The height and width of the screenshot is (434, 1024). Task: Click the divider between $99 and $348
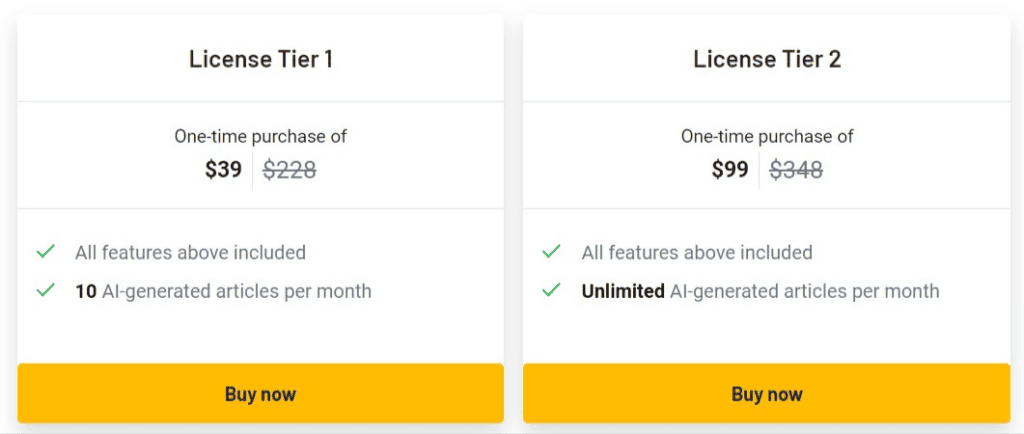[x=759, y=170]
